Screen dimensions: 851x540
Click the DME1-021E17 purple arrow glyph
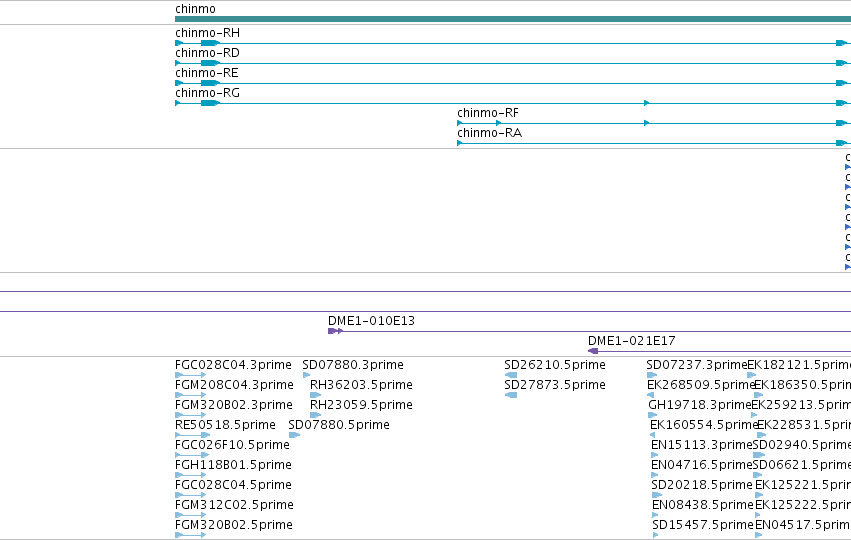coord(593,351)
